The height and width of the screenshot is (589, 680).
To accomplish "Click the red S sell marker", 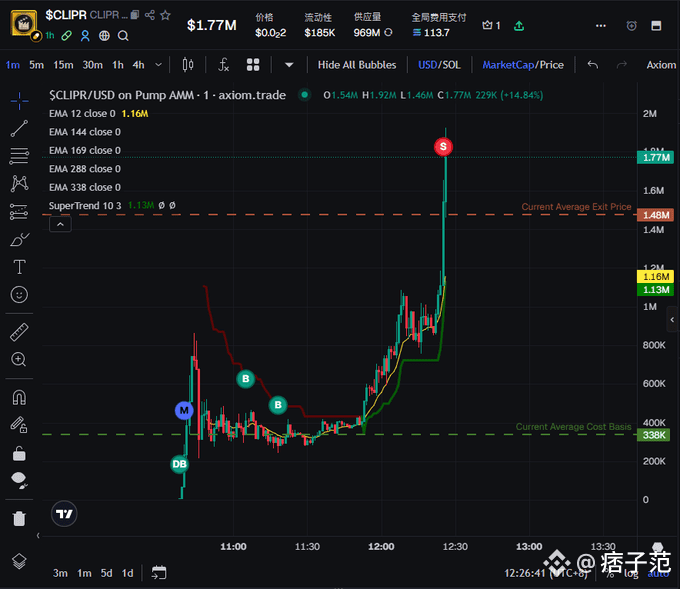I will [444, 147].
